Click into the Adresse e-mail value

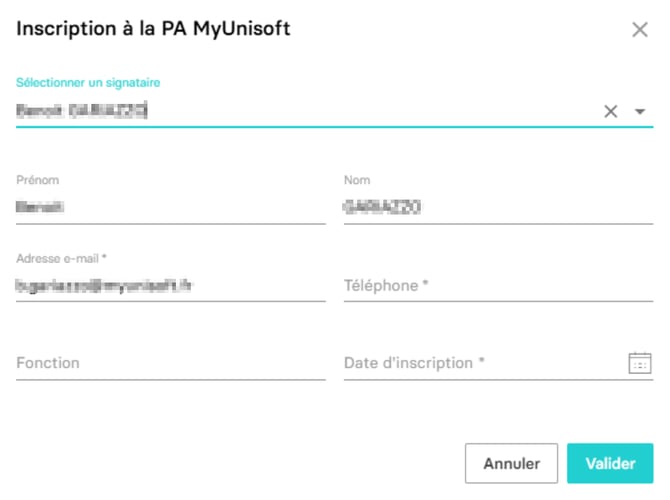click(104, 286)
